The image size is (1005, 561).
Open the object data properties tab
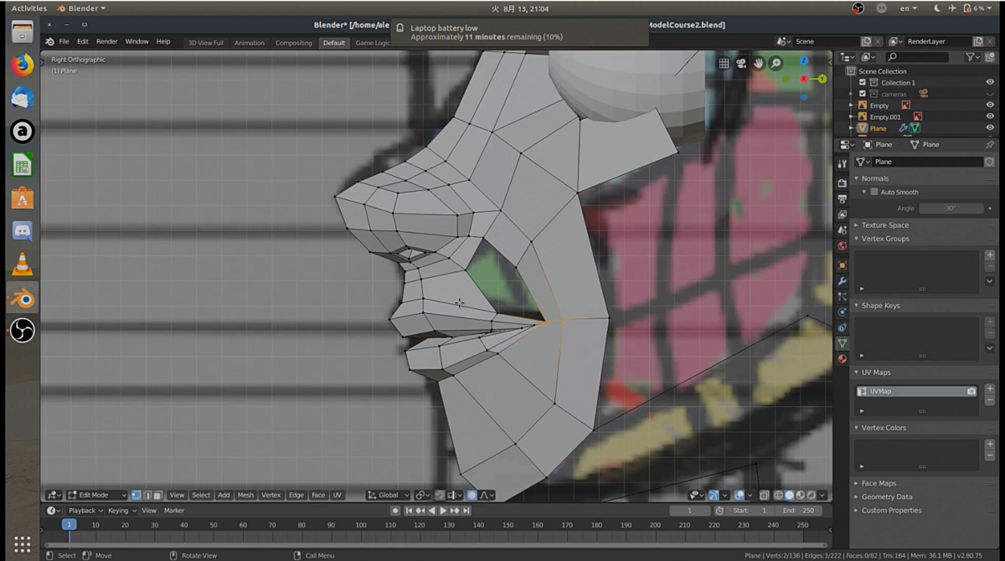click(842, 343)
